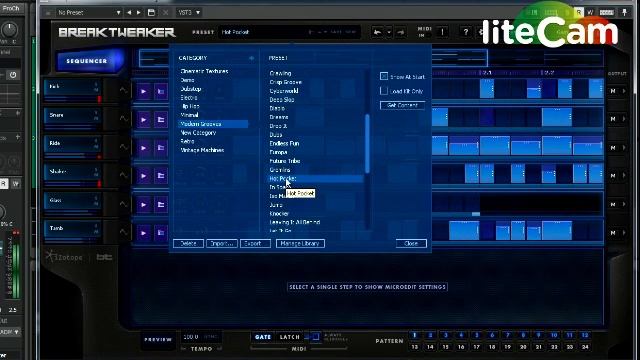This screenshot has width=640, height=360.
Task: Go to next host preset arrow
Action: pos(139,12)
